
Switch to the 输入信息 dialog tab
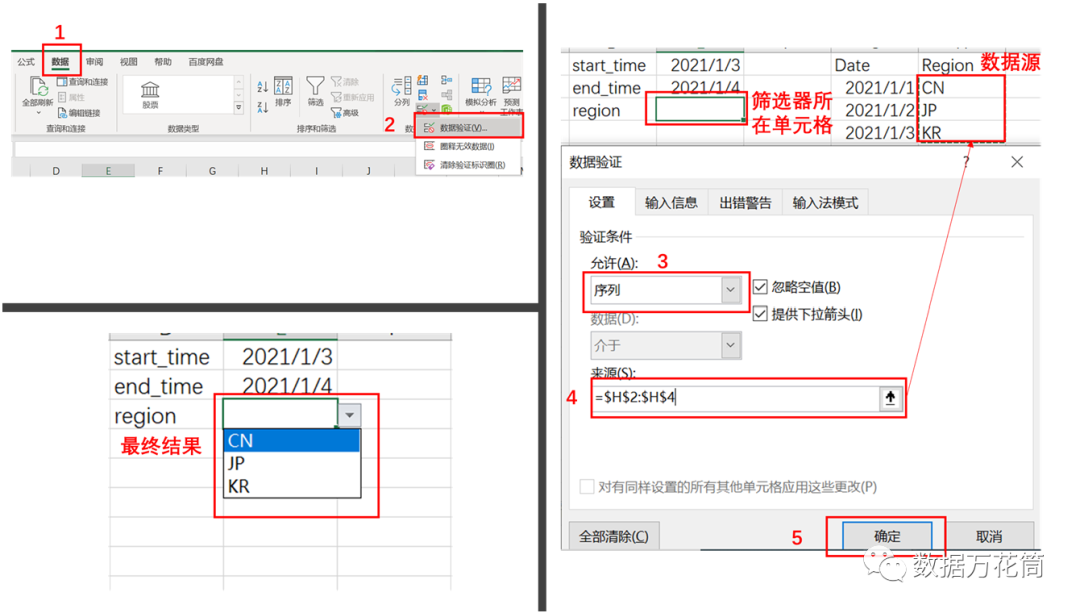point(671,202)
